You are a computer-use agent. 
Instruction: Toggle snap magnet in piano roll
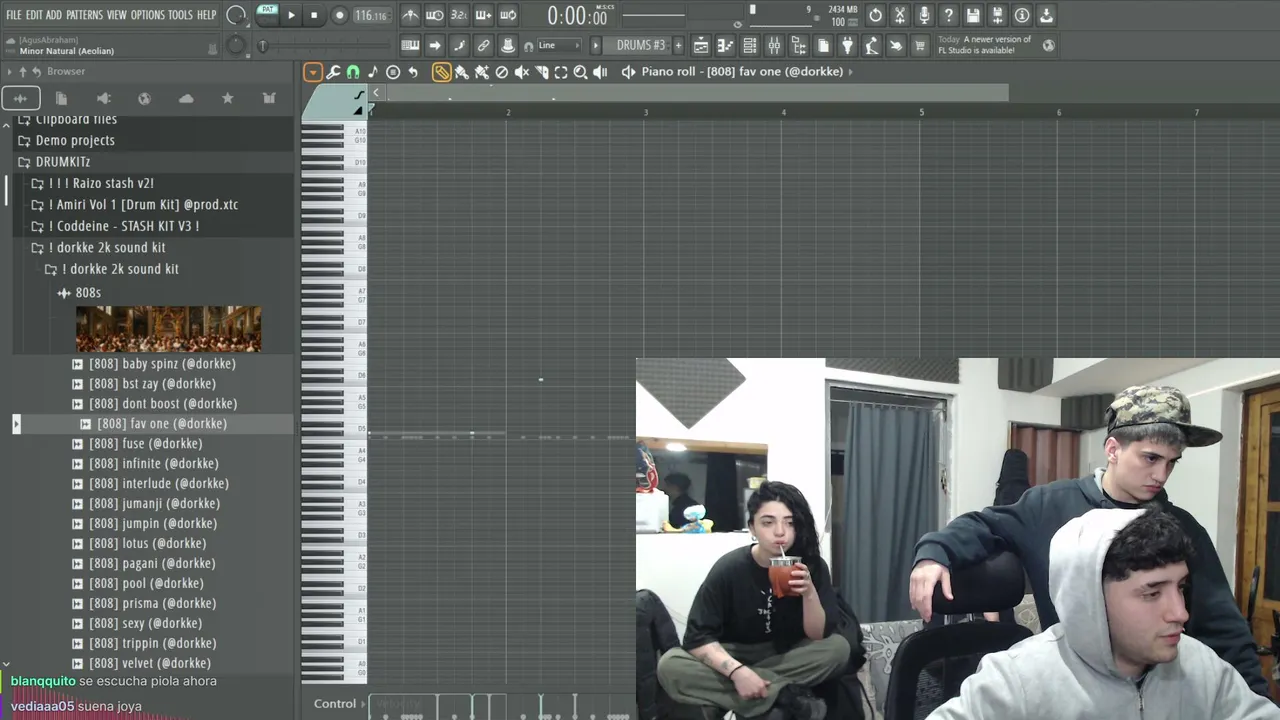(x=353, y=72)
